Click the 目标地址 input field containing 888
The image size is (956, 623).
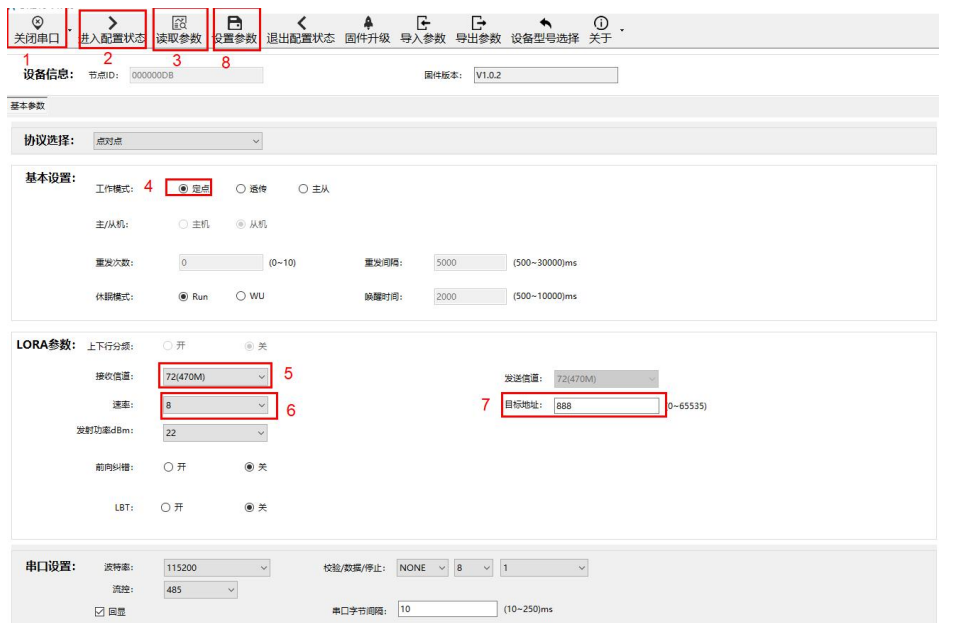pos(605,405)
